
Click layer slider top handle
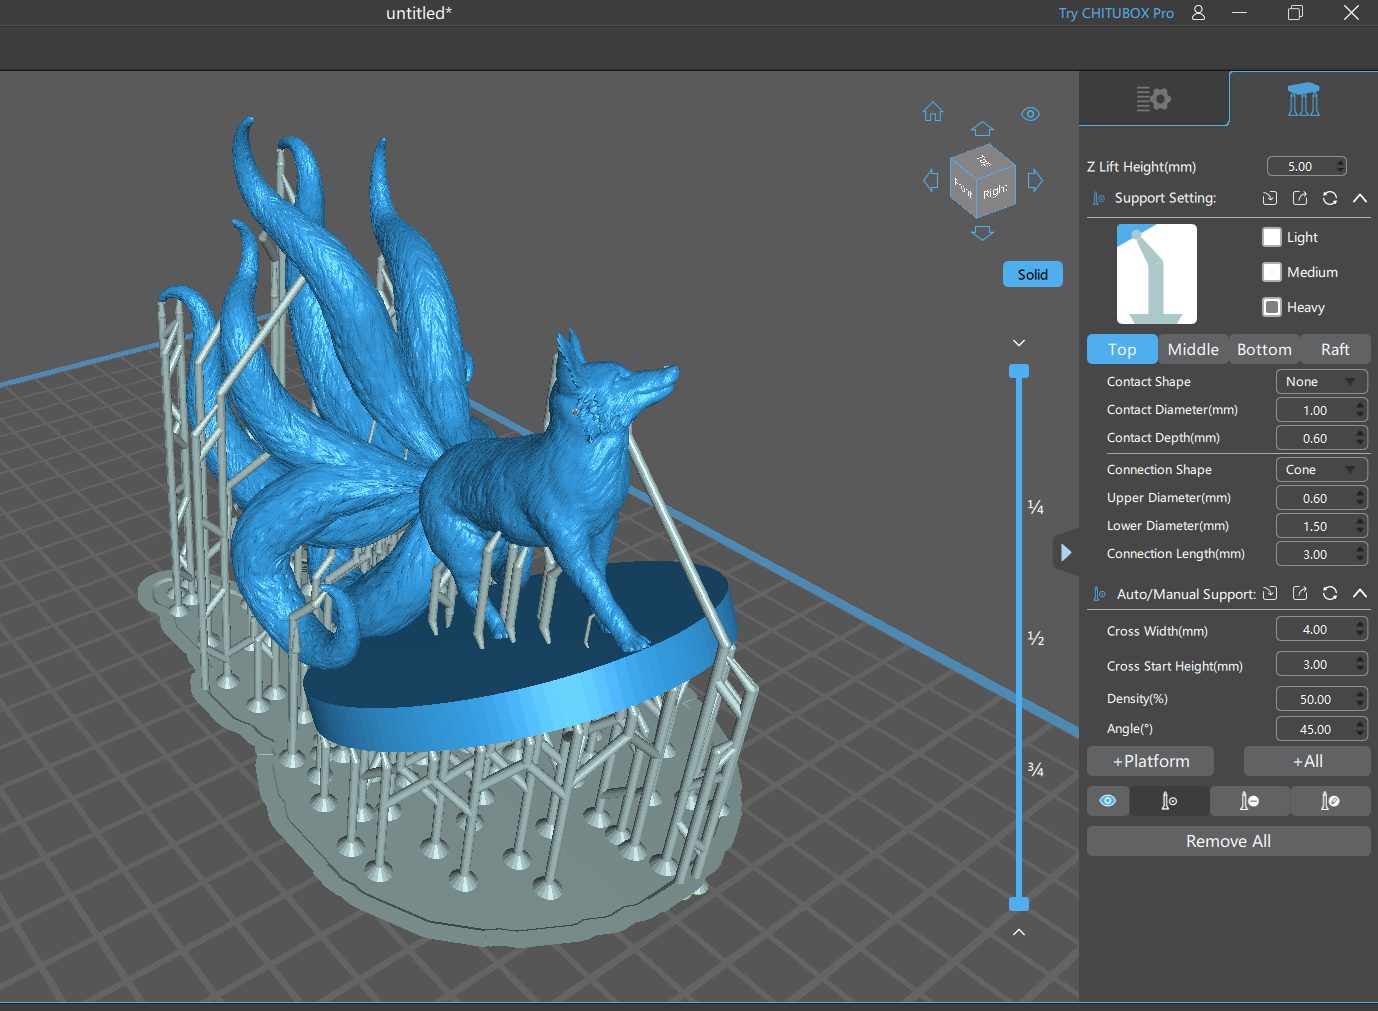click(x=1019, y=371)
